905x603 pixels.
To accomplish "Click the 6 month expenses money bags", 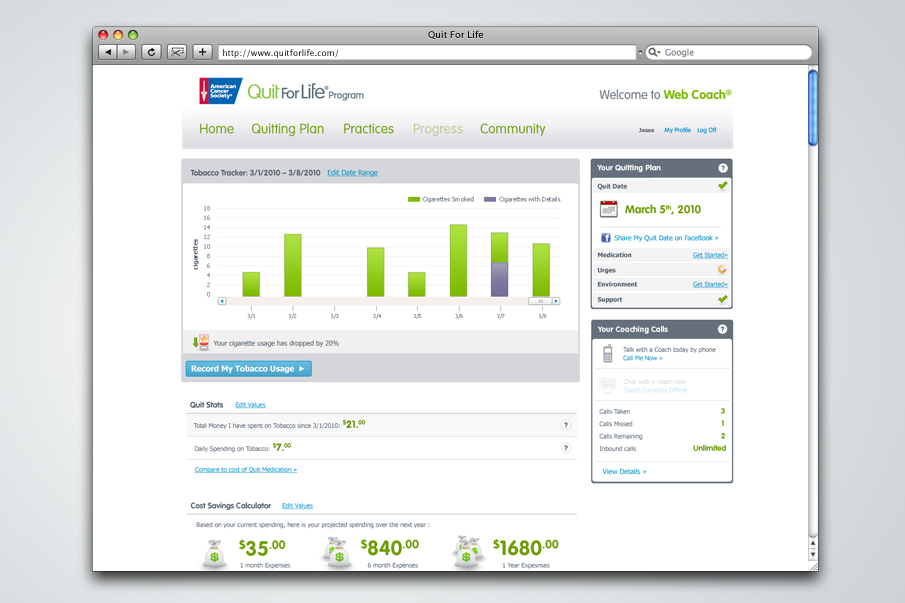I will pyautogui.click(x=336, y=553).
